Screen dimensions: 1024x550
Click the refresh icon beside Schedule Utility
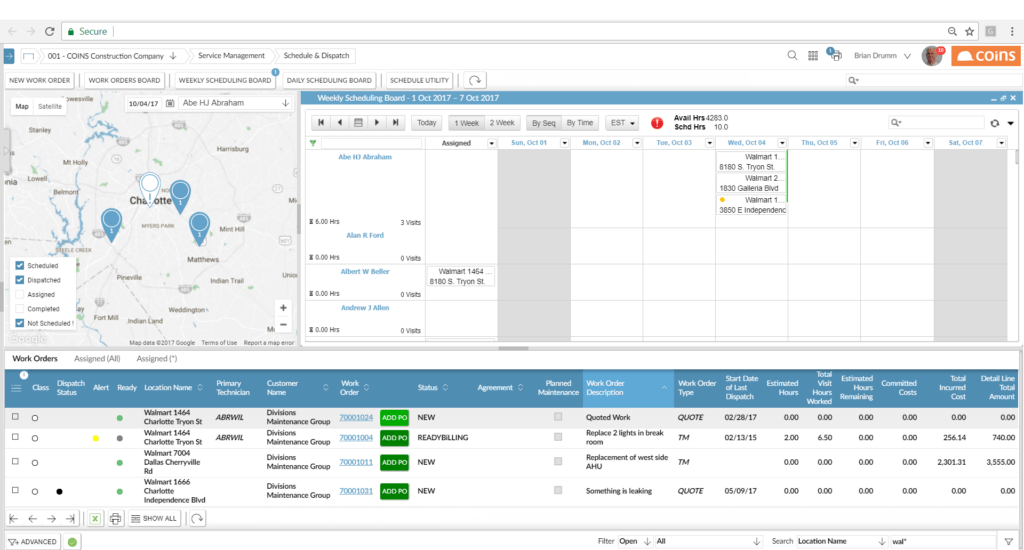[475, 80]
